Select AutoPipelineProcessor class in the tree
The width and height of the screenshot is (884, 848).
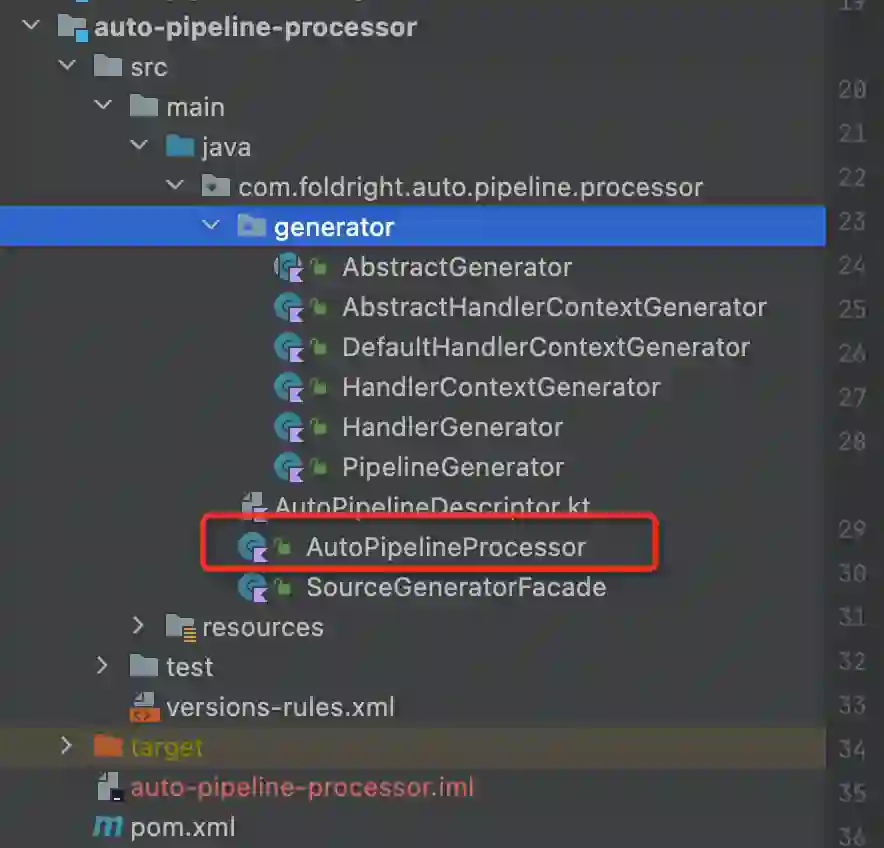(x=445, y=547)
